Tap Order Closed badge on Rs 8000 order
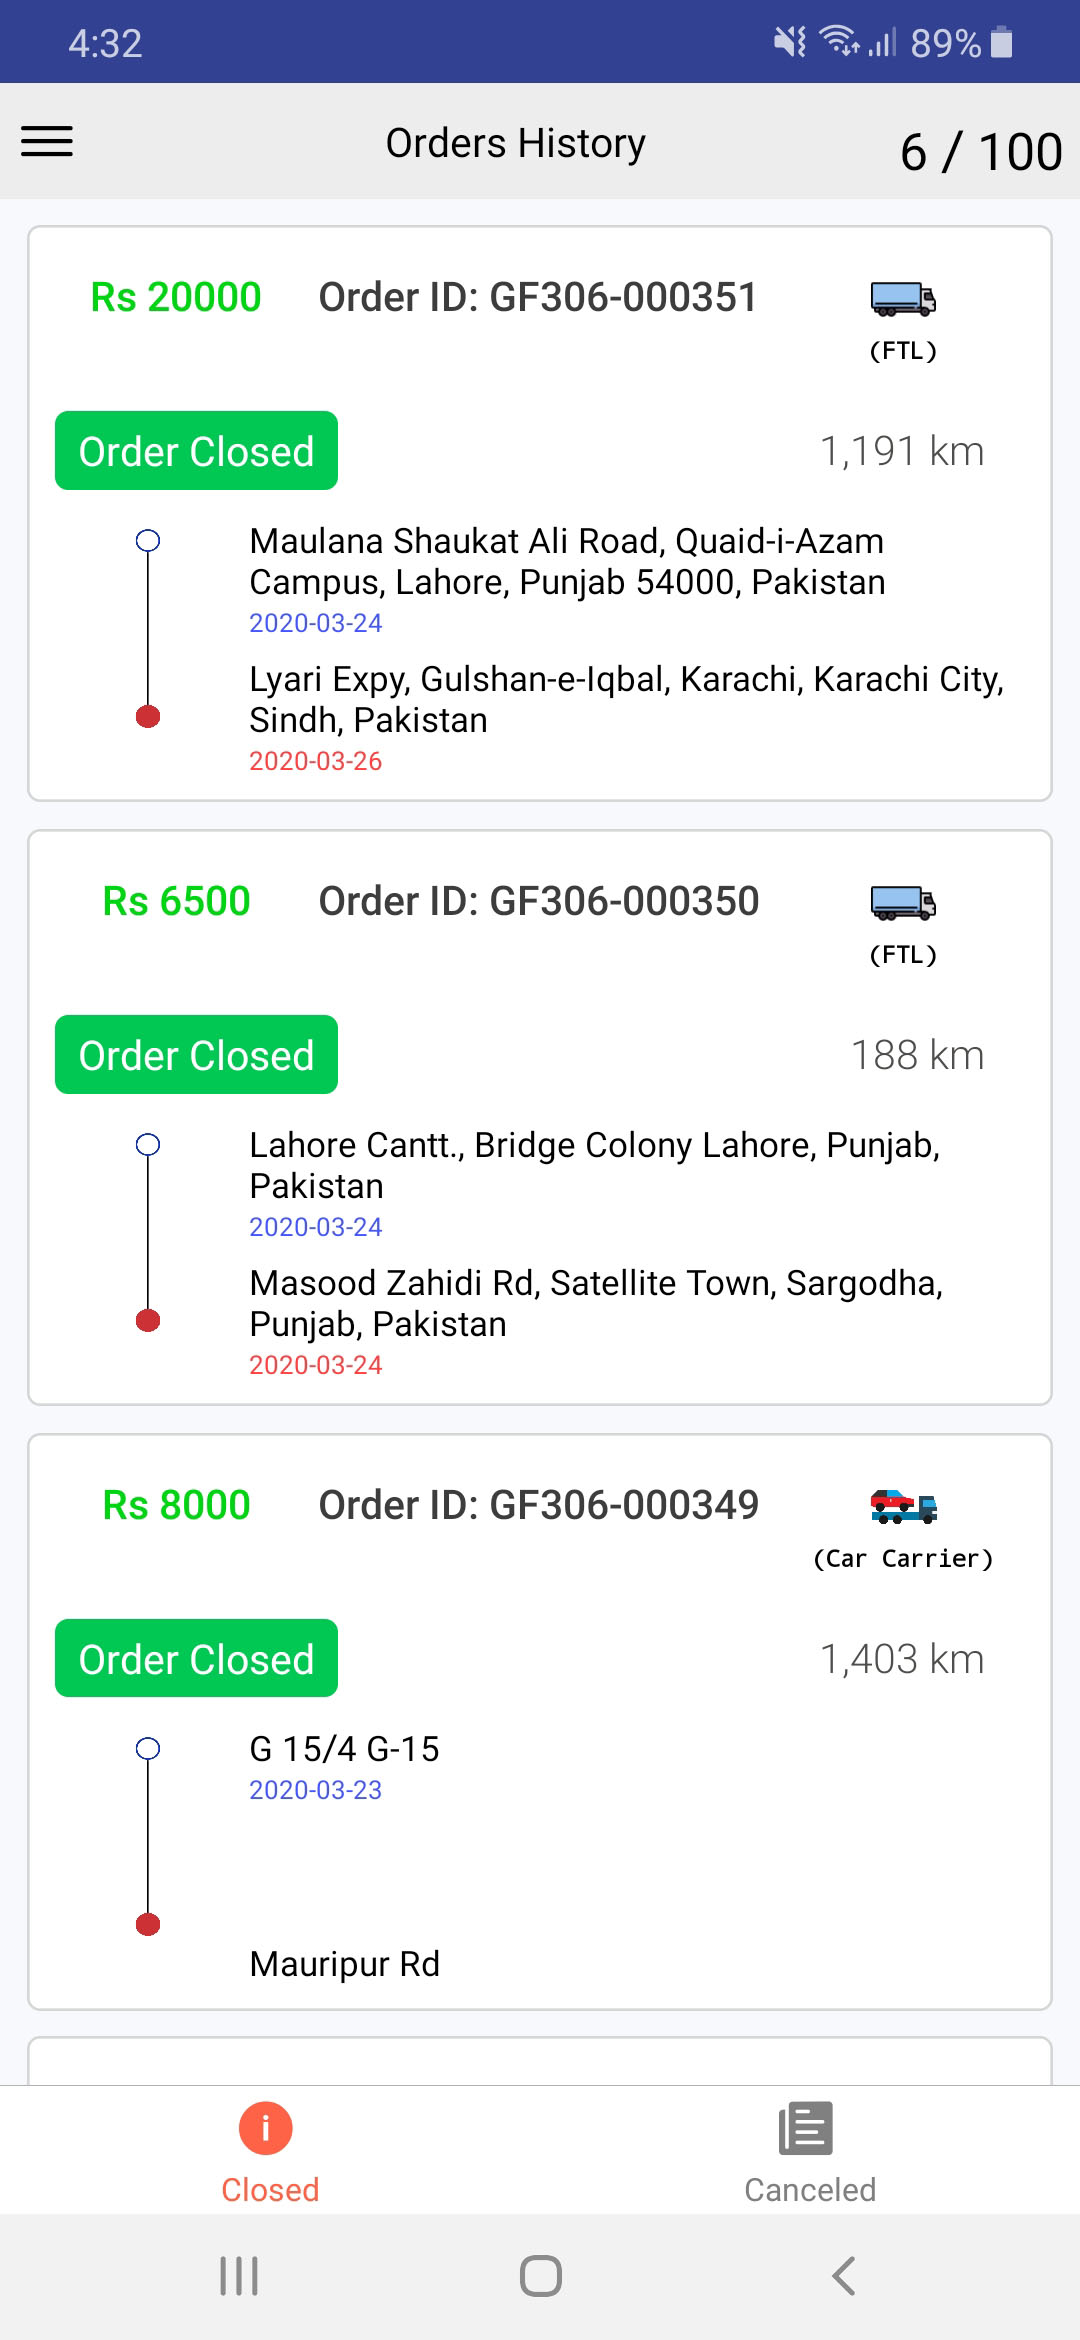The width and height of the screenshot is (1080, 2340). tap(196, 1658)
